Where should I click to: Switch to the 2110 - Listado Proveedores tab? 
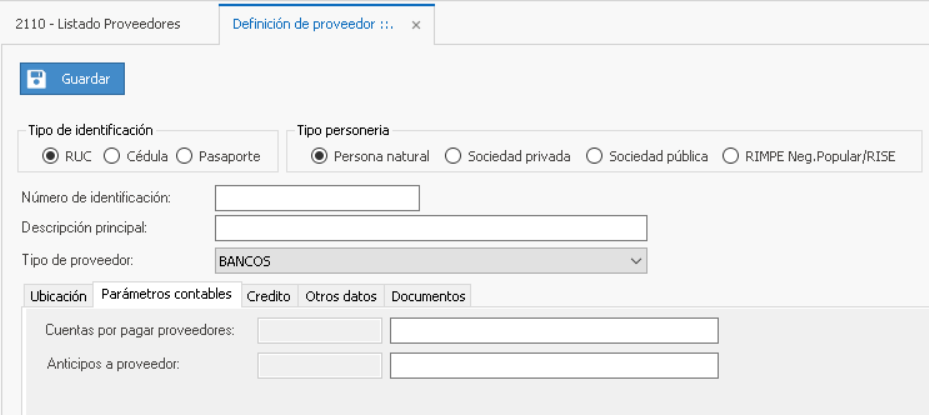[98, 24]
